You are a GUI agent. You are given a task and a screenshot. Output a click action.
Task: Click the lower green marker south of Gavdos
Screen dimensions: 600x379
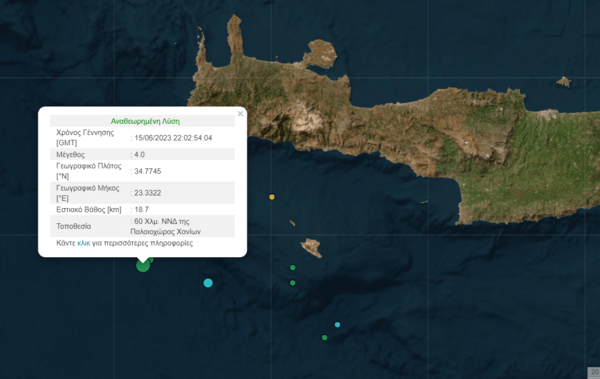293,283
